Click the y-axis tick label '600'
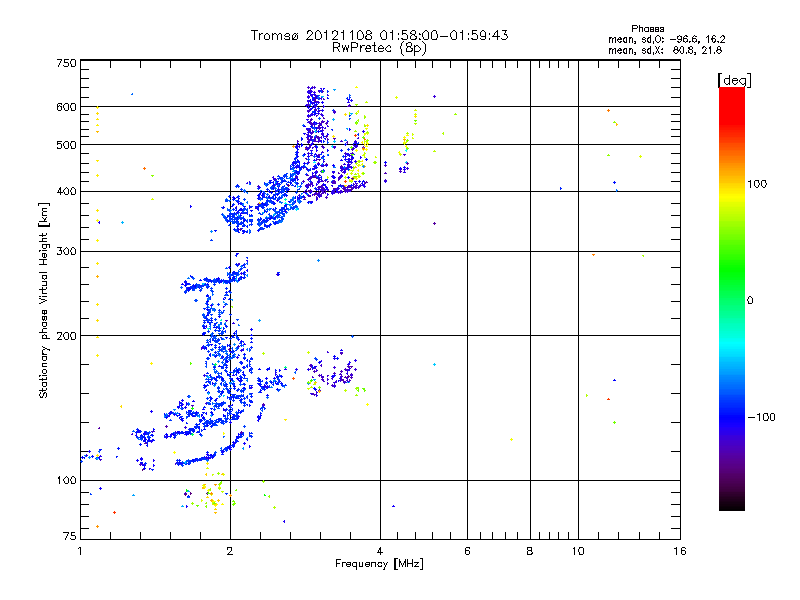The width and height of the screenshot is (800, 600). tap(66, 107)
